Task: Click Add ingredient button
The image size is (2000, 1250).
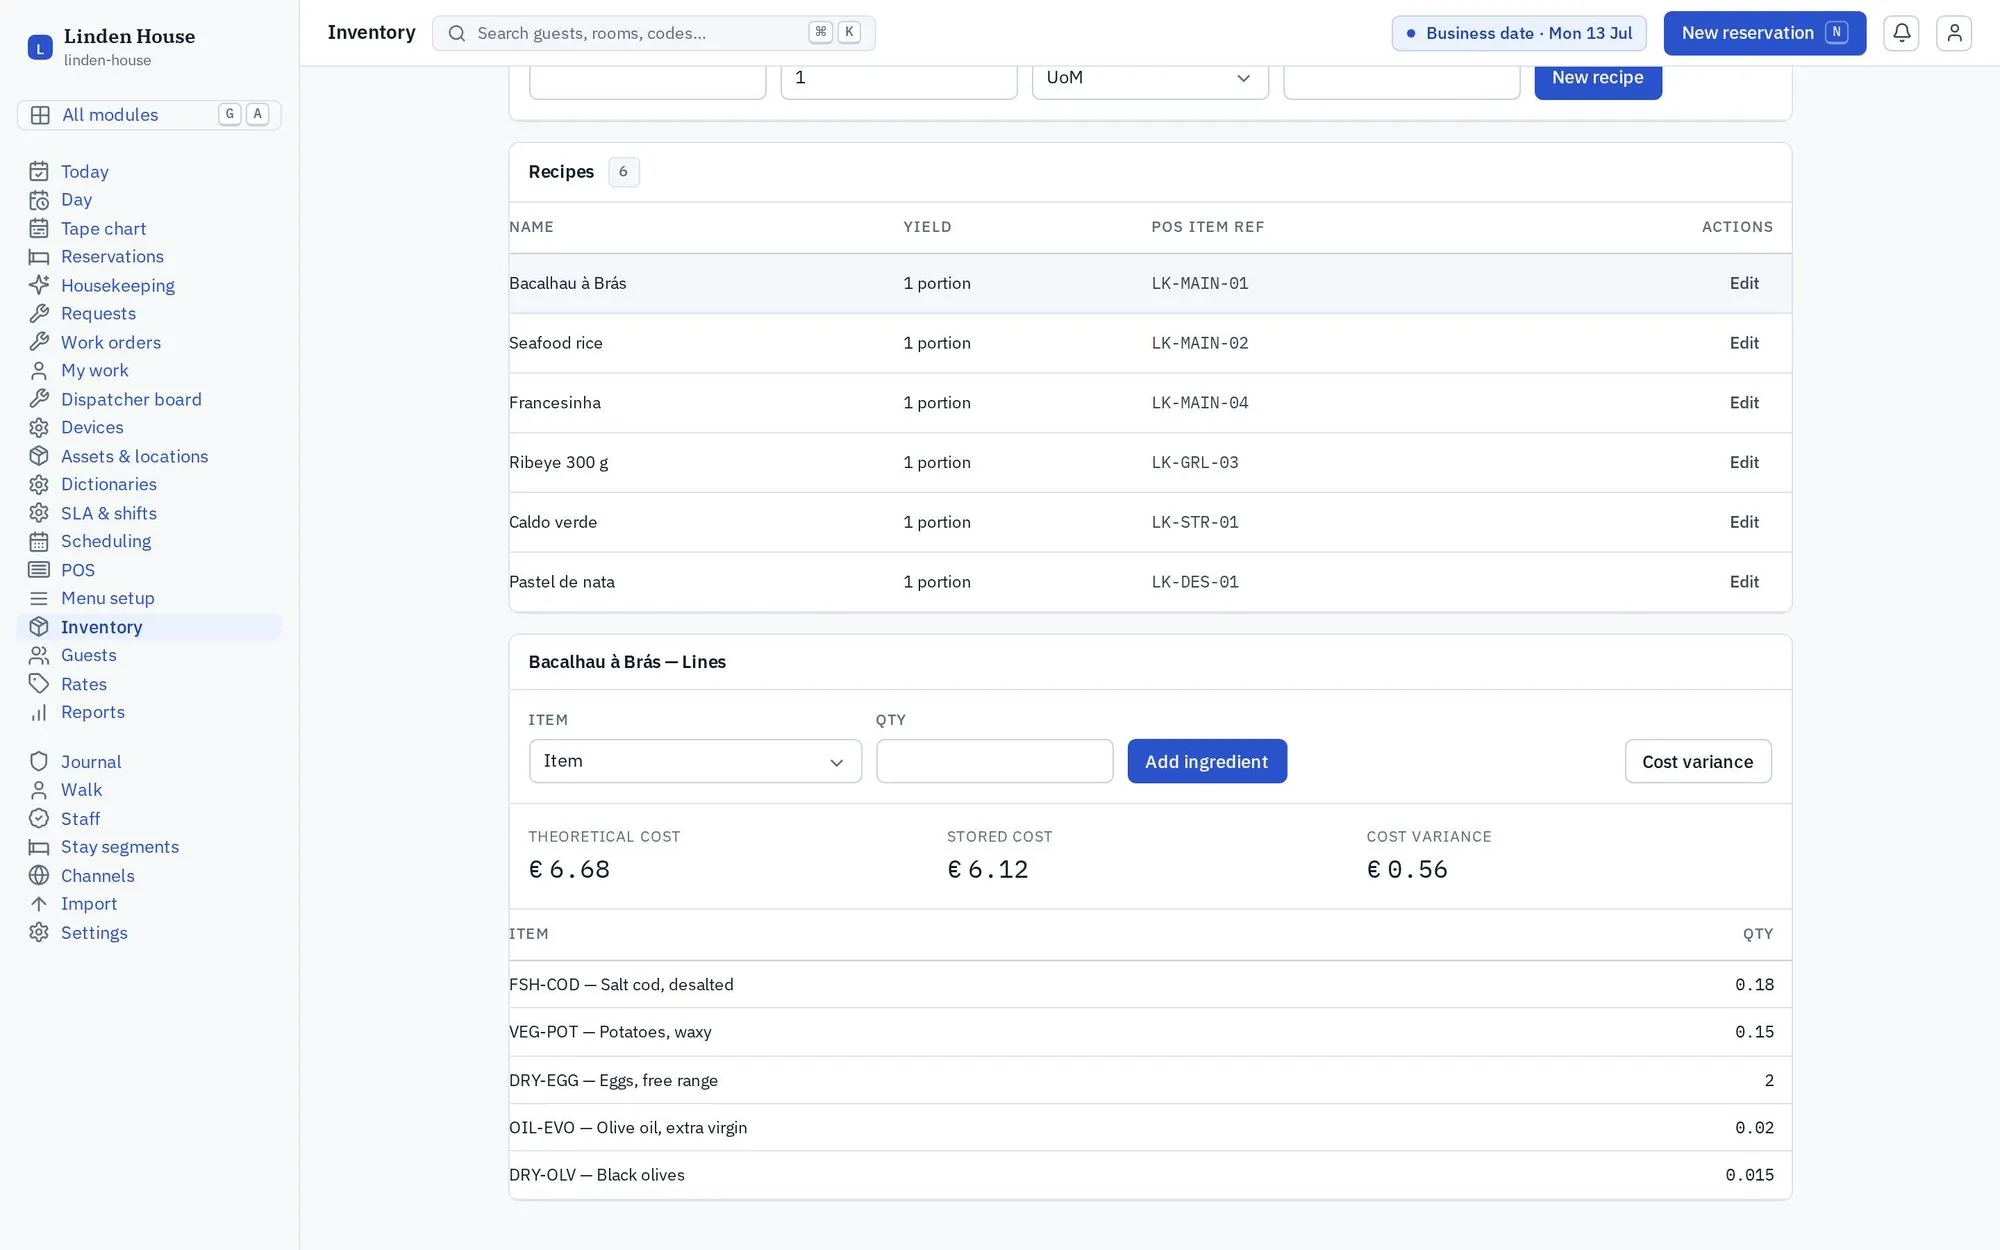Action: (x=1207, y=762)
